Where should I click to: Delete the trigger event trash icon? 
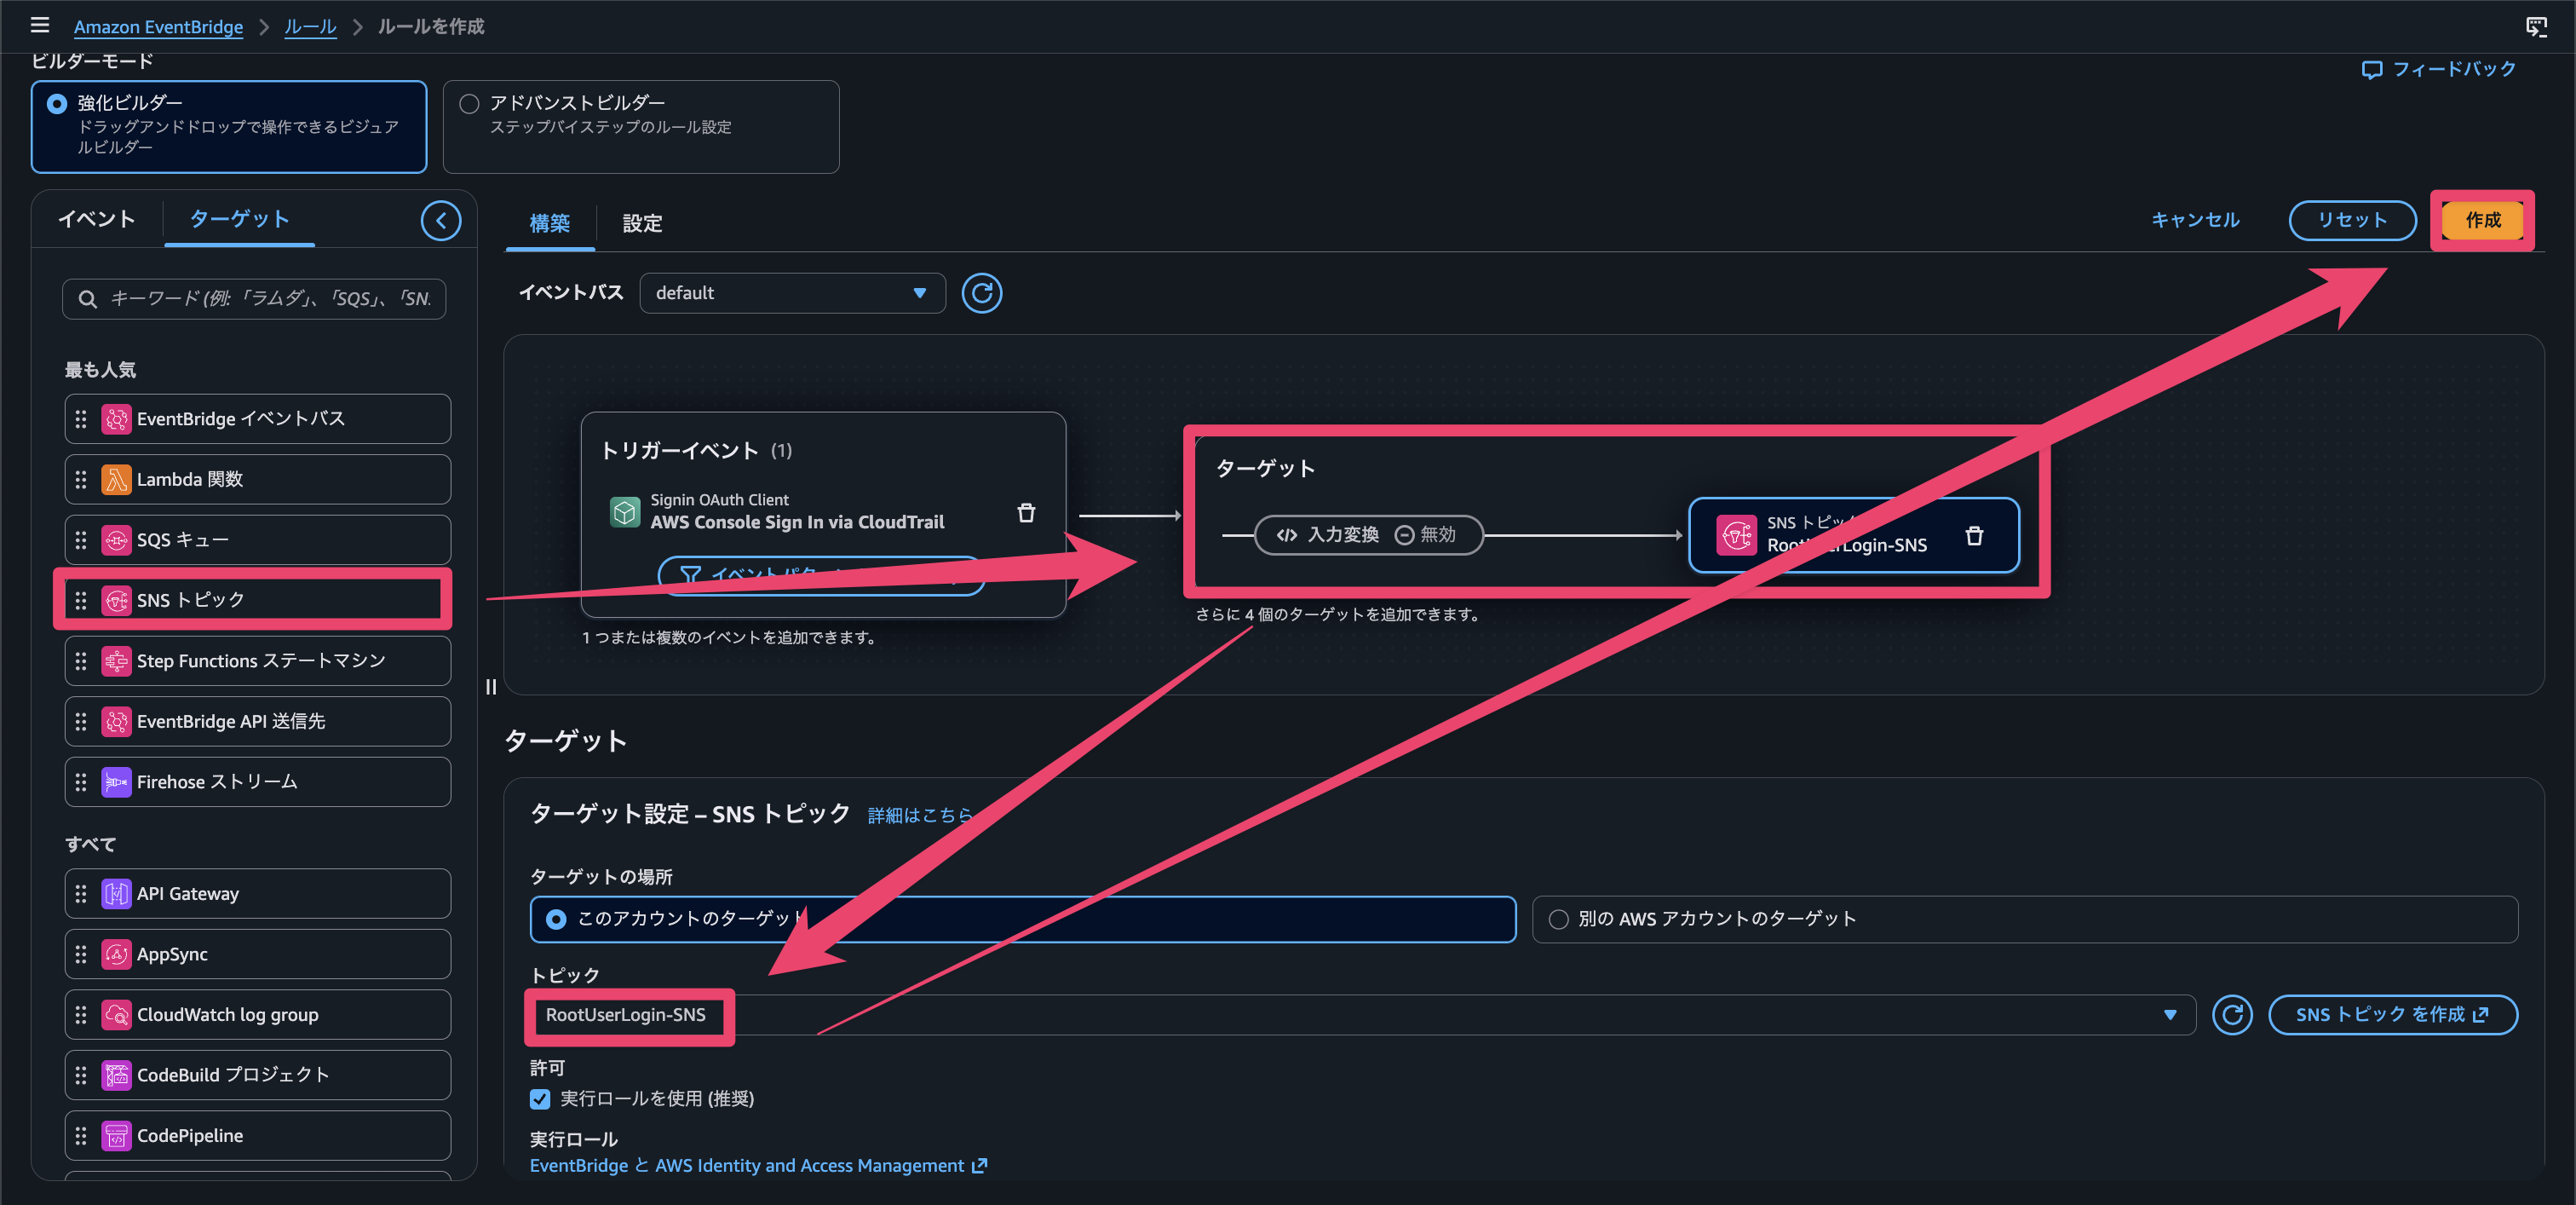tap(1025, 512)
